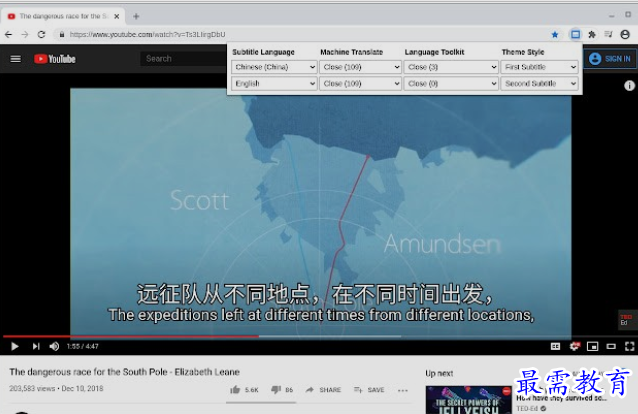This screenshot has height=414, width=638.
Task: Open the Chrome profile avatar icon
Action: [x=625, y=35]
